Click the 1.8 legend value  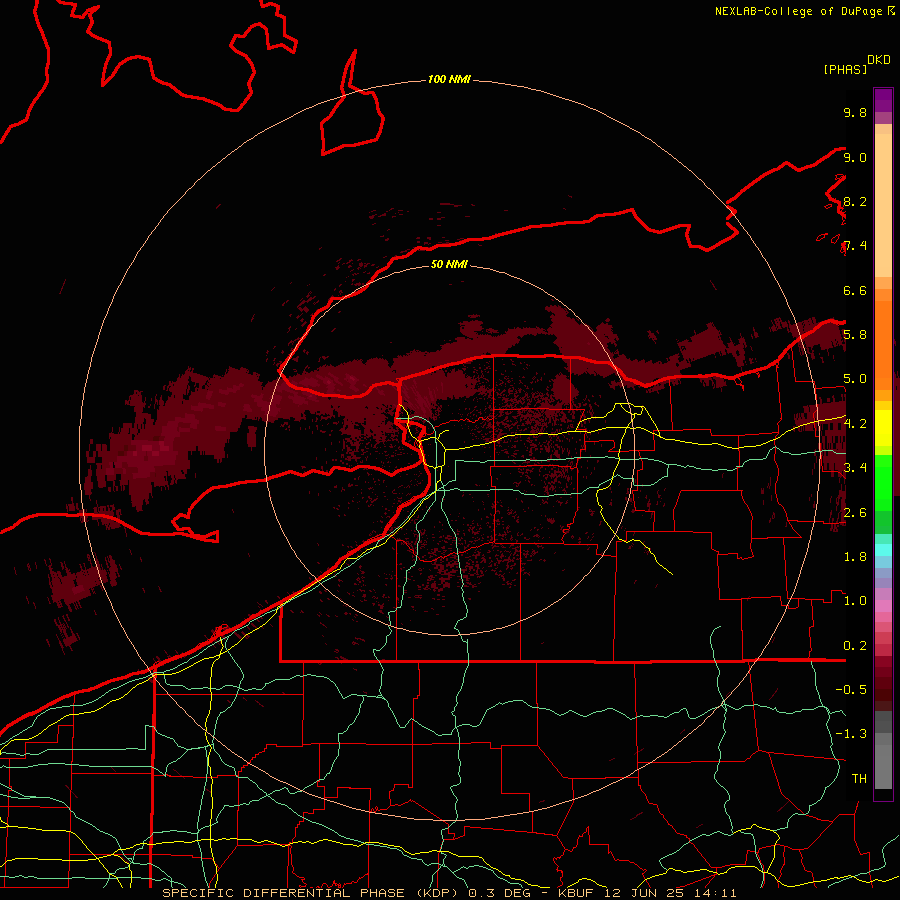tap(855, 556)
